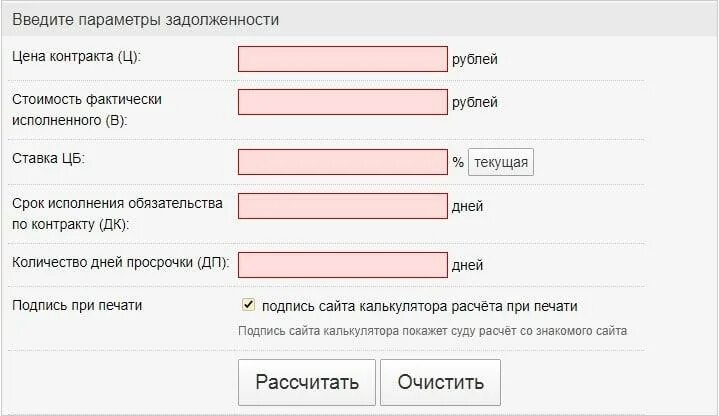Select the Ставка ЦБ percentage input field
Image resolution: width=719 pixels, height=416 pixels.
click(343, 162)
